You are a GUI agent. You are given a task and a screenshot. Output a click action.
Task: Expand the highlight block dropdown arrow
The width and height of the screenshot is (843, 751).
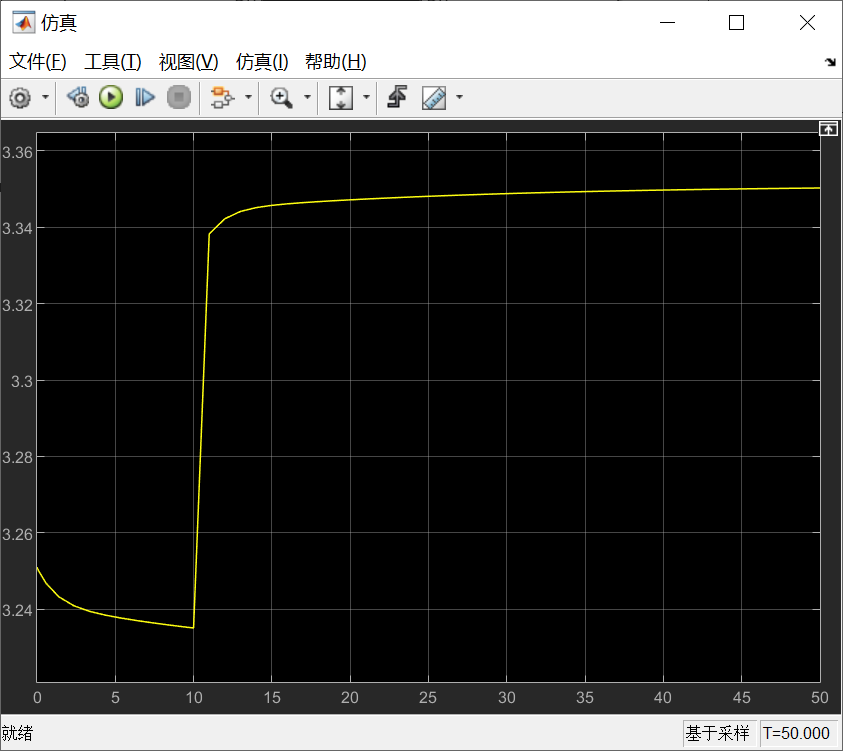[248, 97]
